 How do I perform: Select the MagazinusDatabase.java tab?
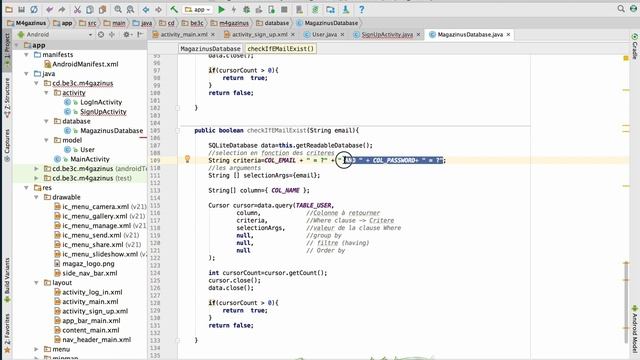pos(470,35)
